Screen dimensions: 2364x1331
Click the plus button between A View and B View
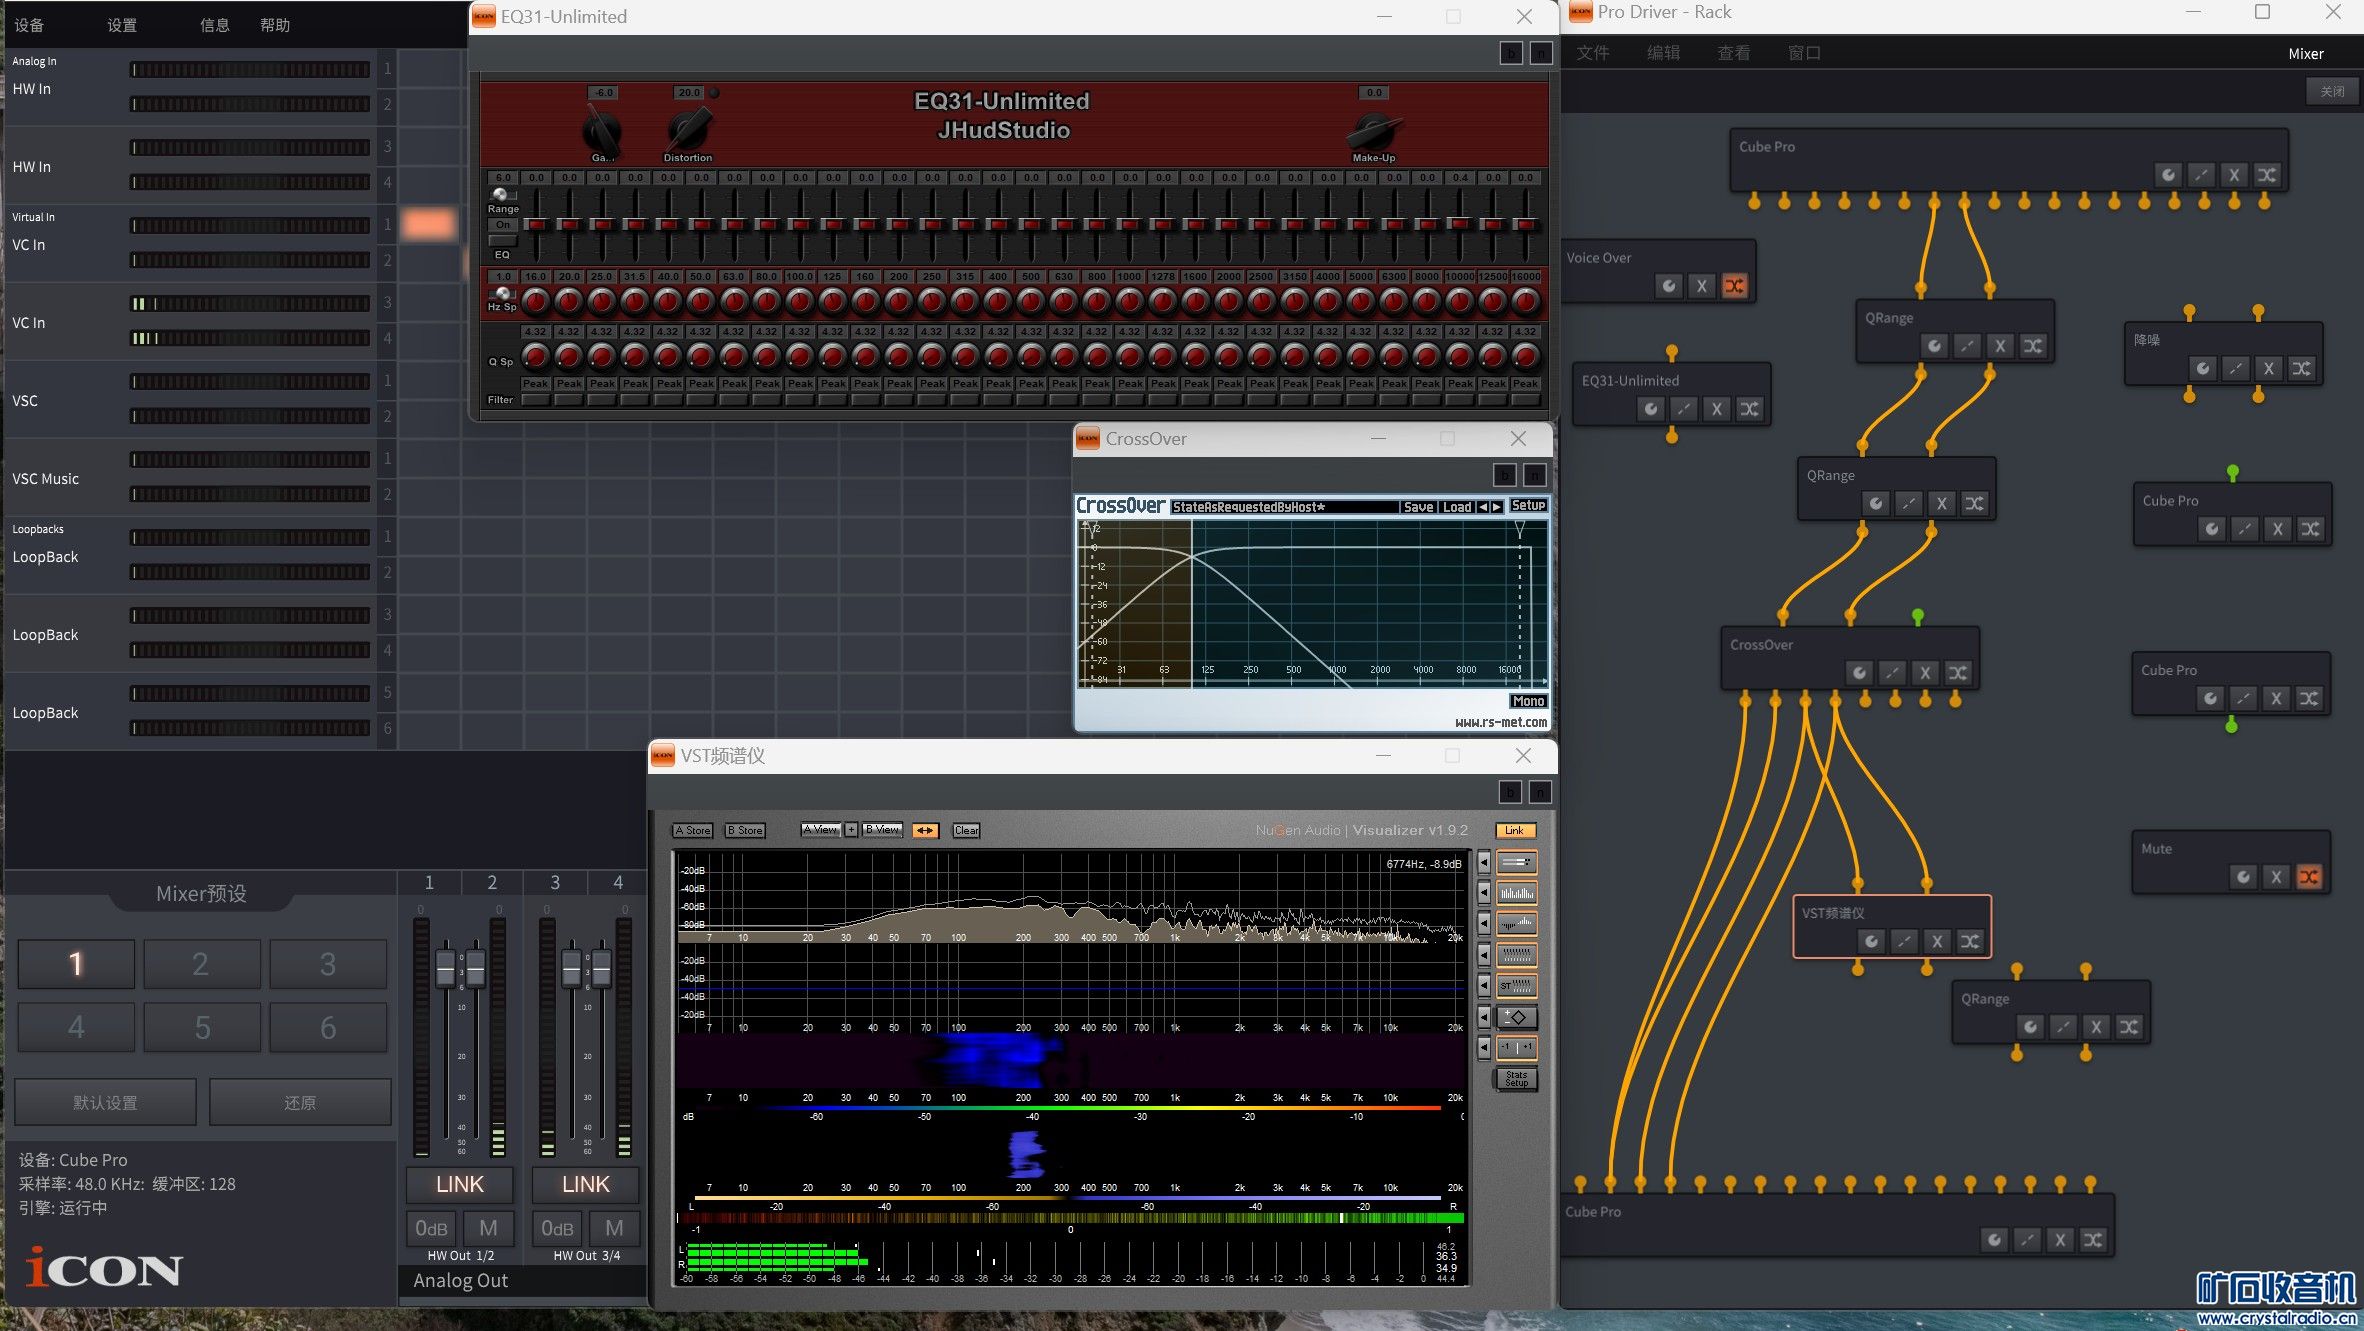(851, 830)
